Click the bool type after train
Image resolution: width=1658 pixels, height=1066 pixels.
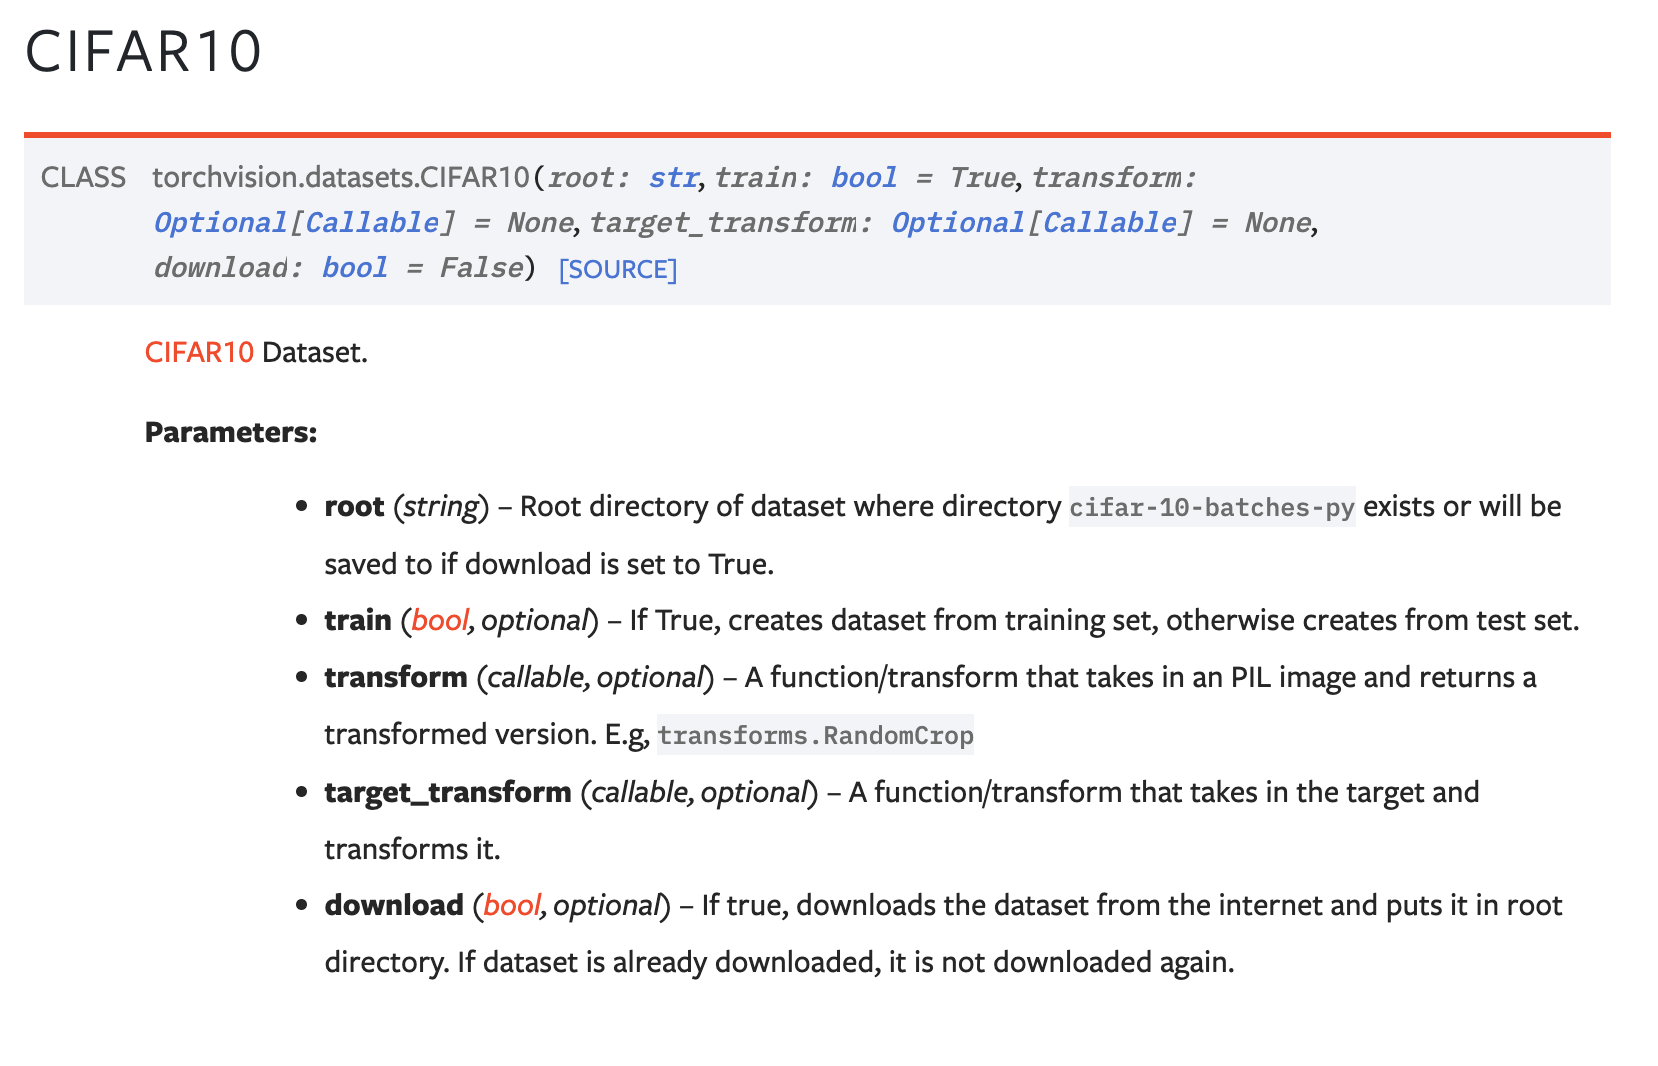point(864,177)
